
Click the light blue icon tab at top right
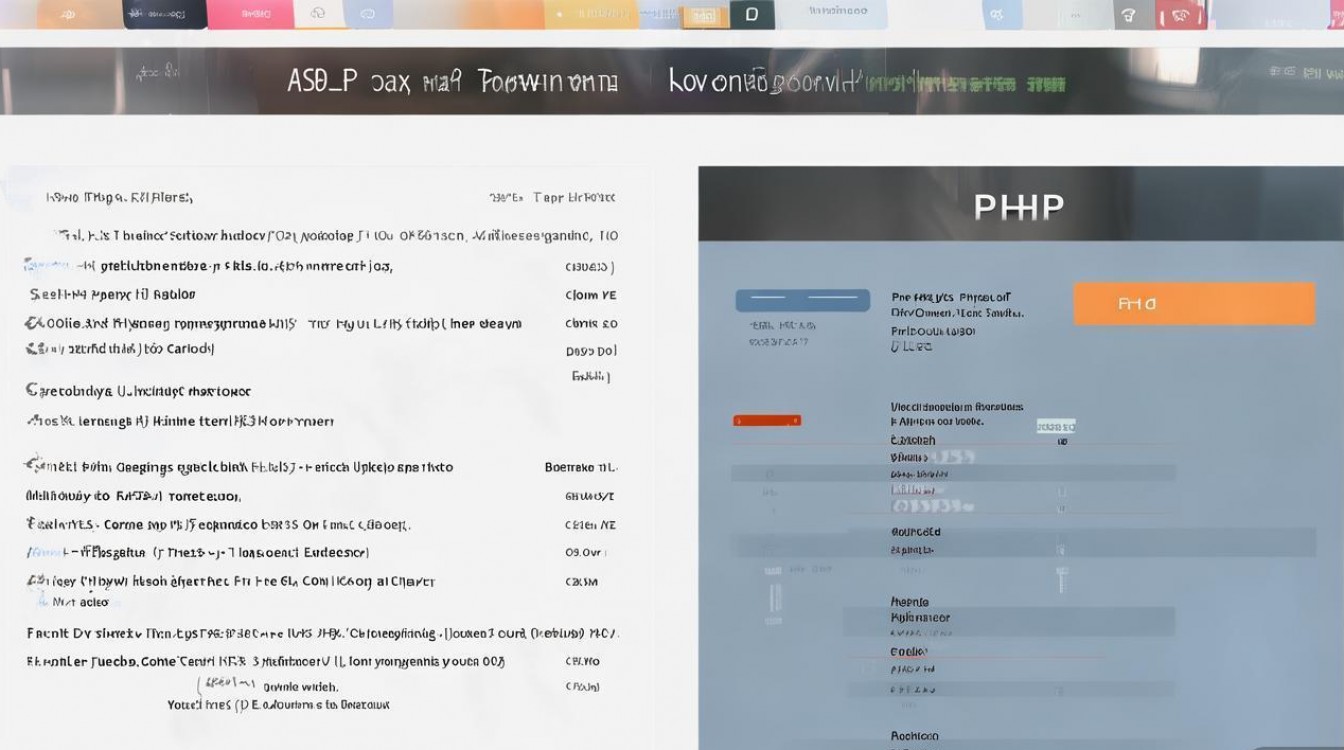coord(995,14)
